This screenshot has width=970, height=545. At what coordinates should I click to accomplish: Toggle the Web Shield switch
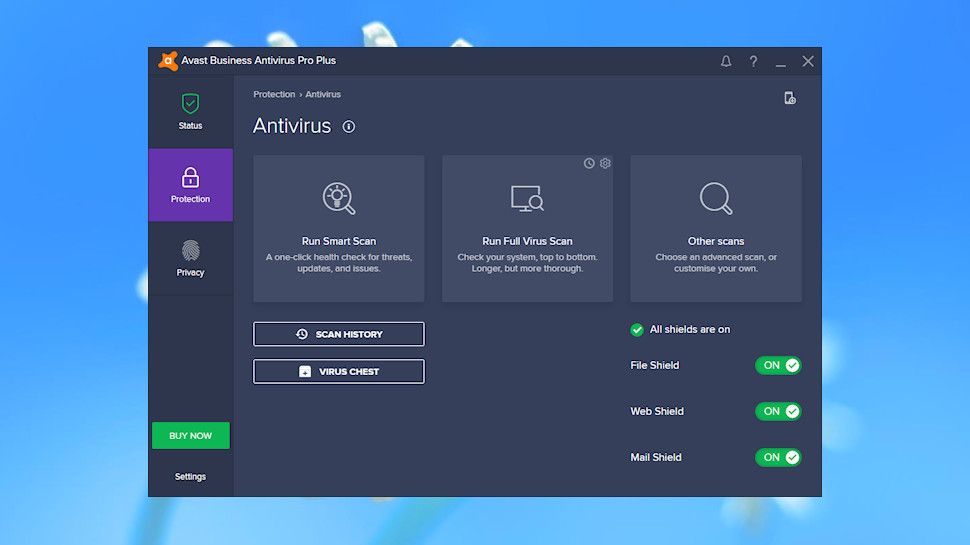pyautogui.click(x=778, y=411)
